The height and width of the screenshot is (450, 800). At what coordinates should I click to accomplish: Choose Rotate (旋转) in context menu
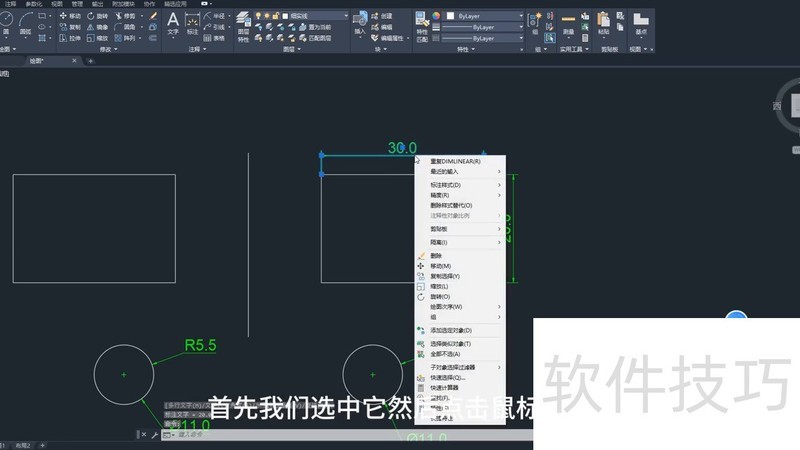click(460, 296)
